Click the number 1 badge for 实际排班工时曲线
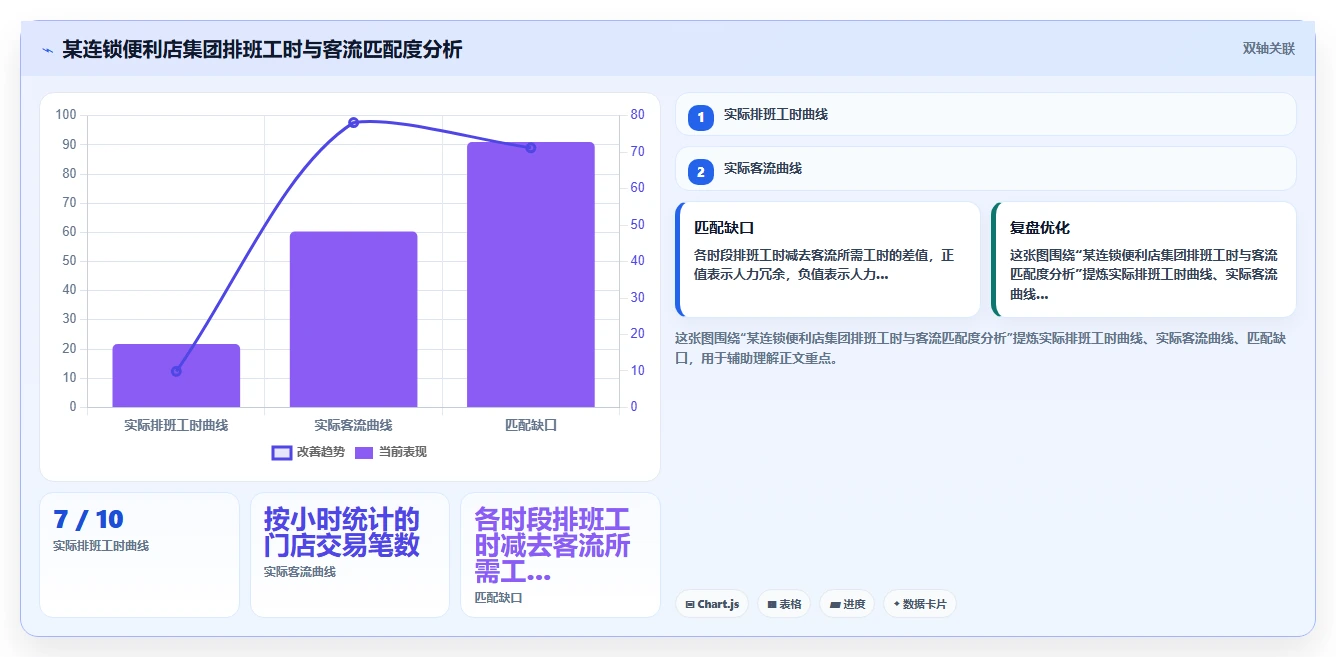Viewport: 1336px width, 657px height. (x=701, y=117)
